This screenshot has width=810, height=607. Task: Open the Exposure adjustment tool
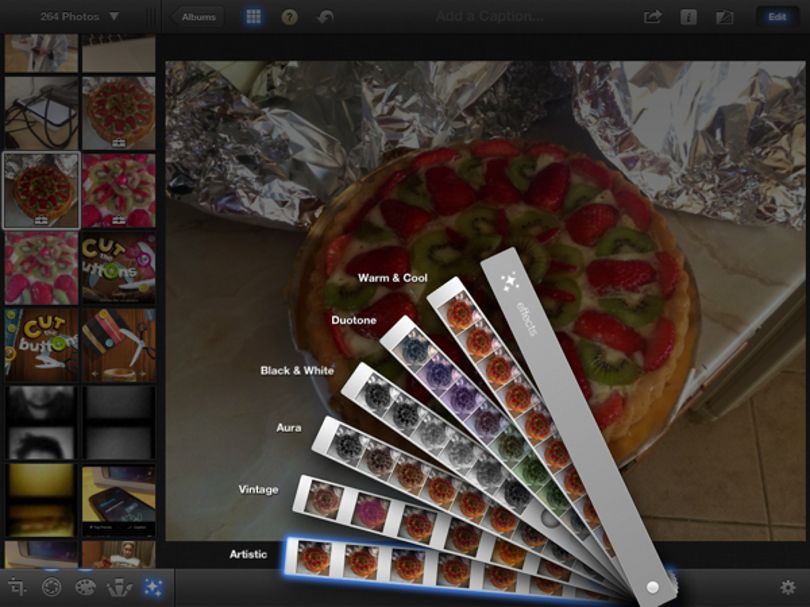[x=51, y=587]
